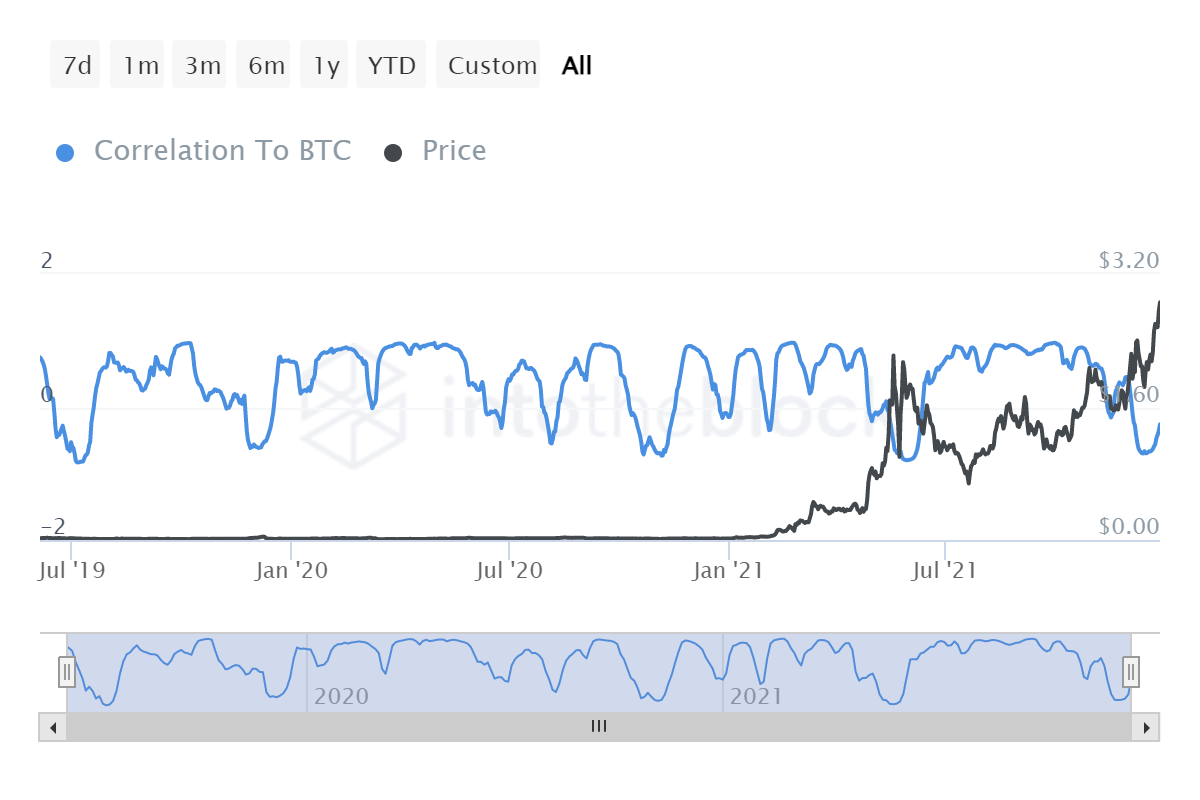Click the left navigator range handle
Image resolution: width=1200 pixels, height=800 pixels.
click(67, 672)
